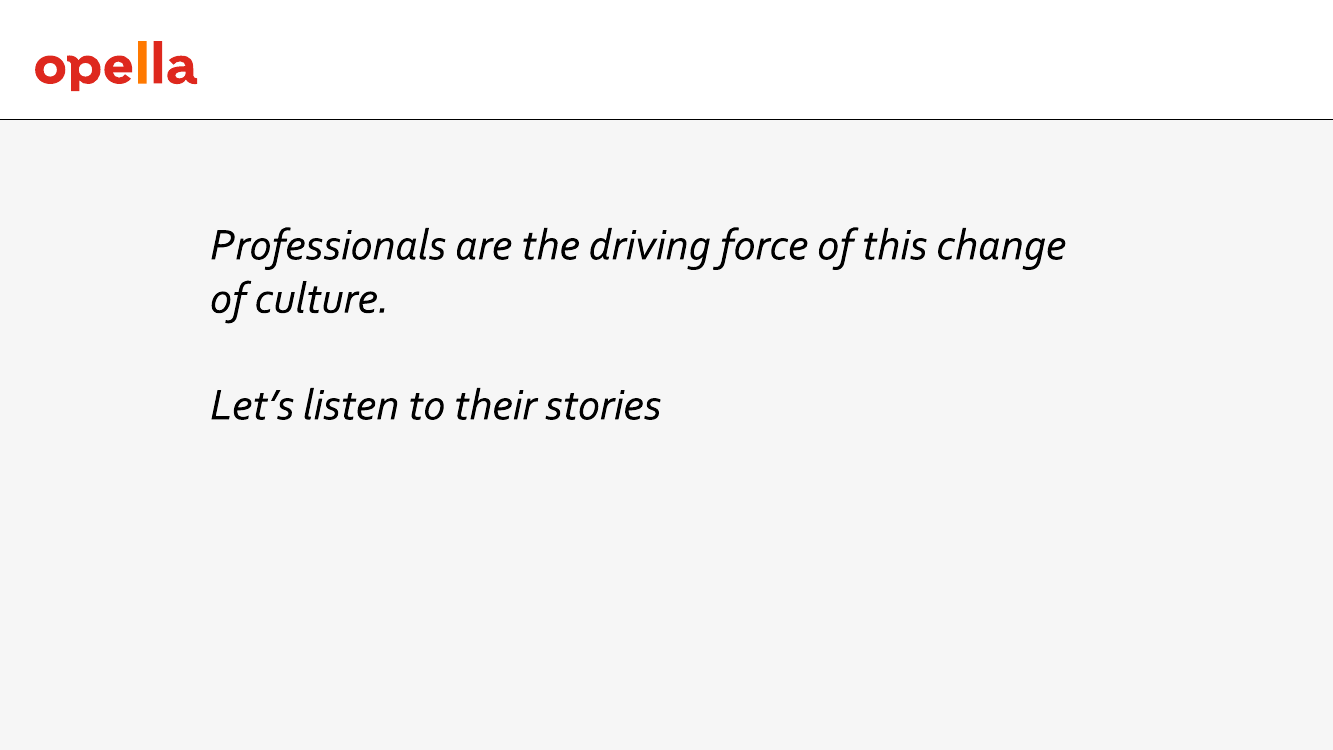Viewport: 1333px width, 750px height.
Task: Click the word "the" before driving
Action: (551, 246)
